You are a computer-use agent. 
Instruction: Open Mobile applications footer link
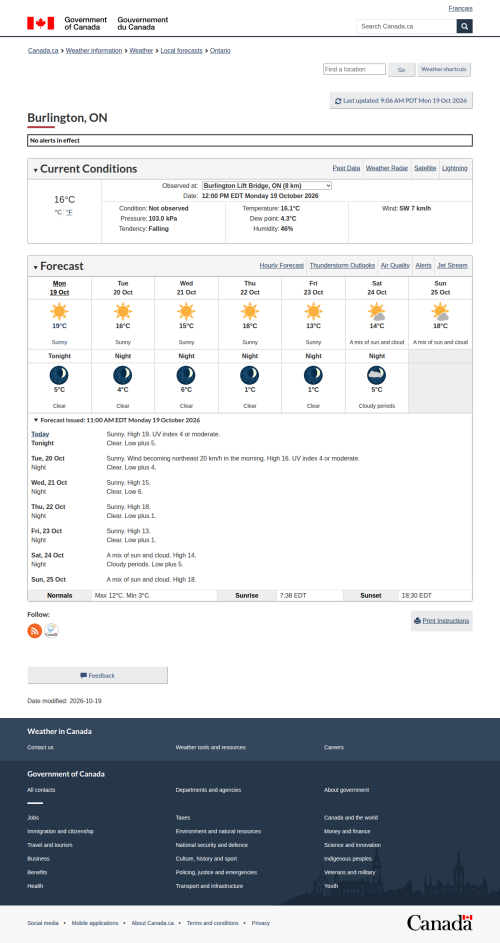tap(95, 923)
